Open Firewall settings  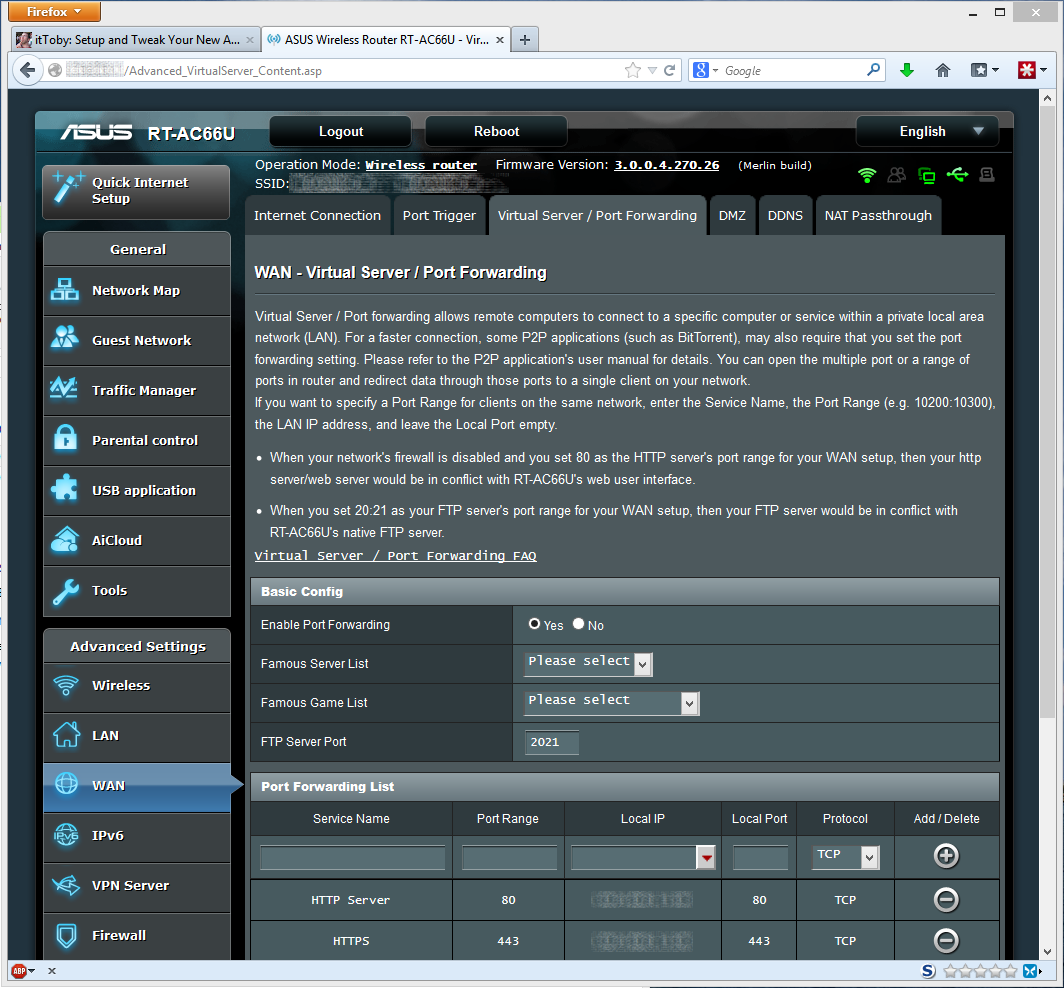click(136, 936)
